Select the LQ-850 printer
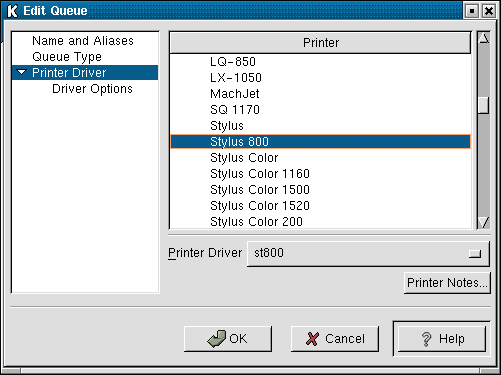 (320, 62)
